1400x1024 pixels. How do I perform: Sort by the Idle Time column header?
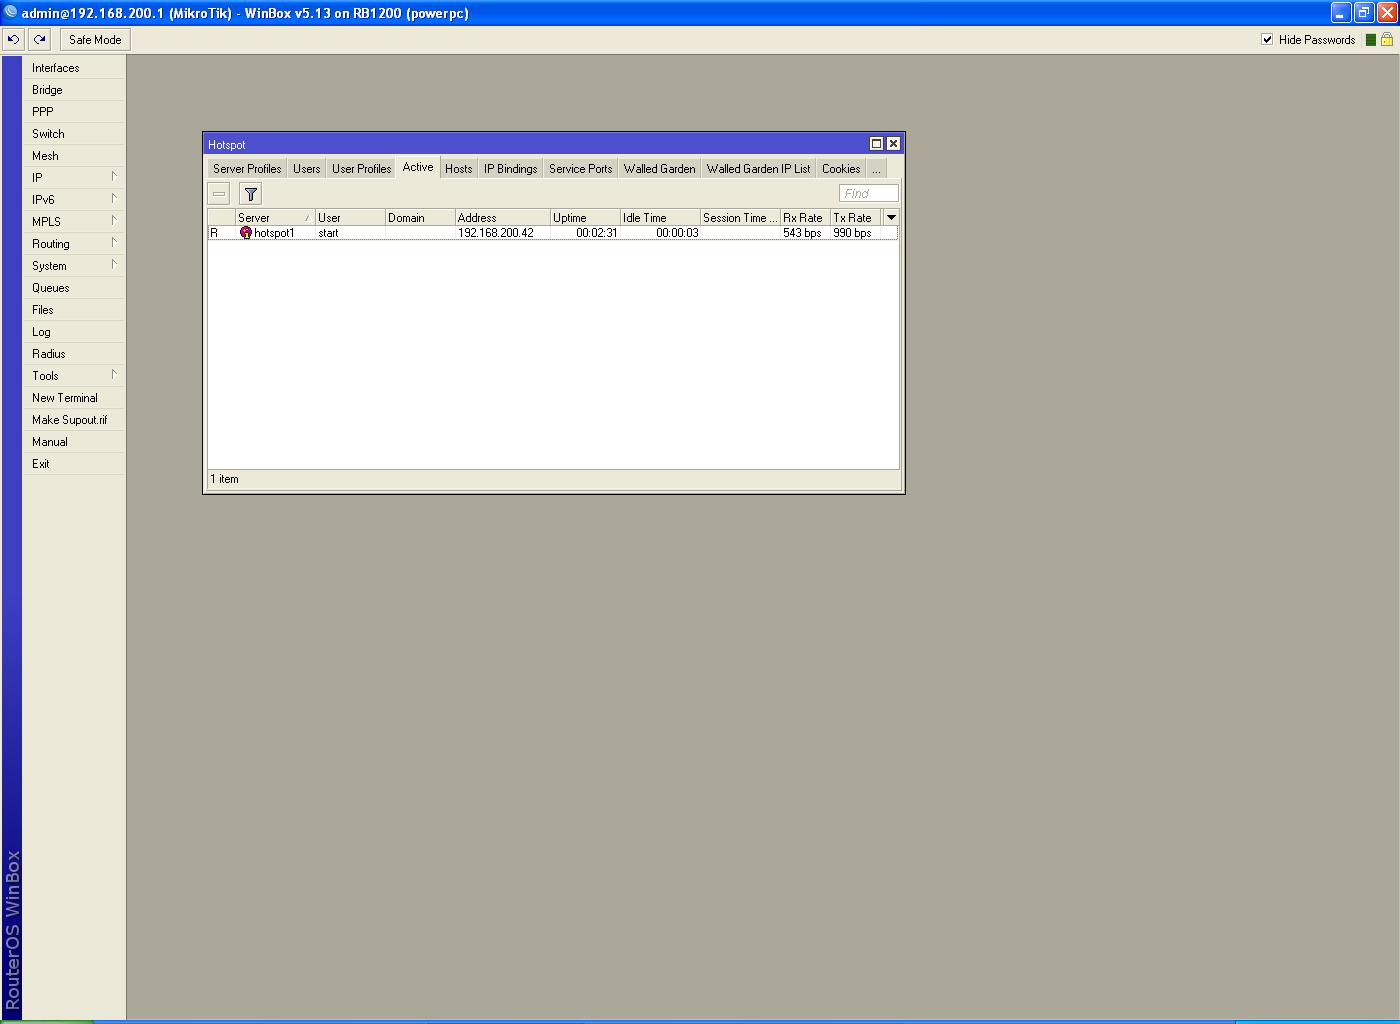[660, 218]
